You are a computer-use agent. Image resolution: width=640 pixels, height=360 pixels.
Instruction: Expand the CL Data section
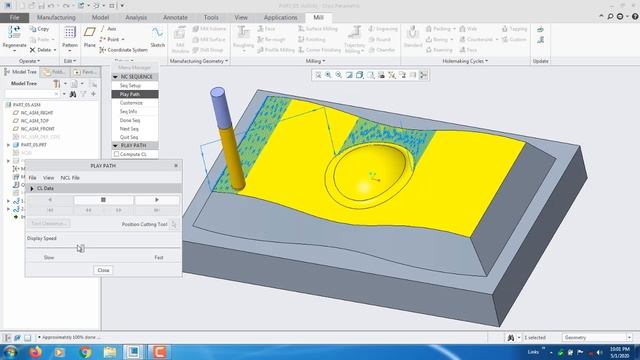32,189
